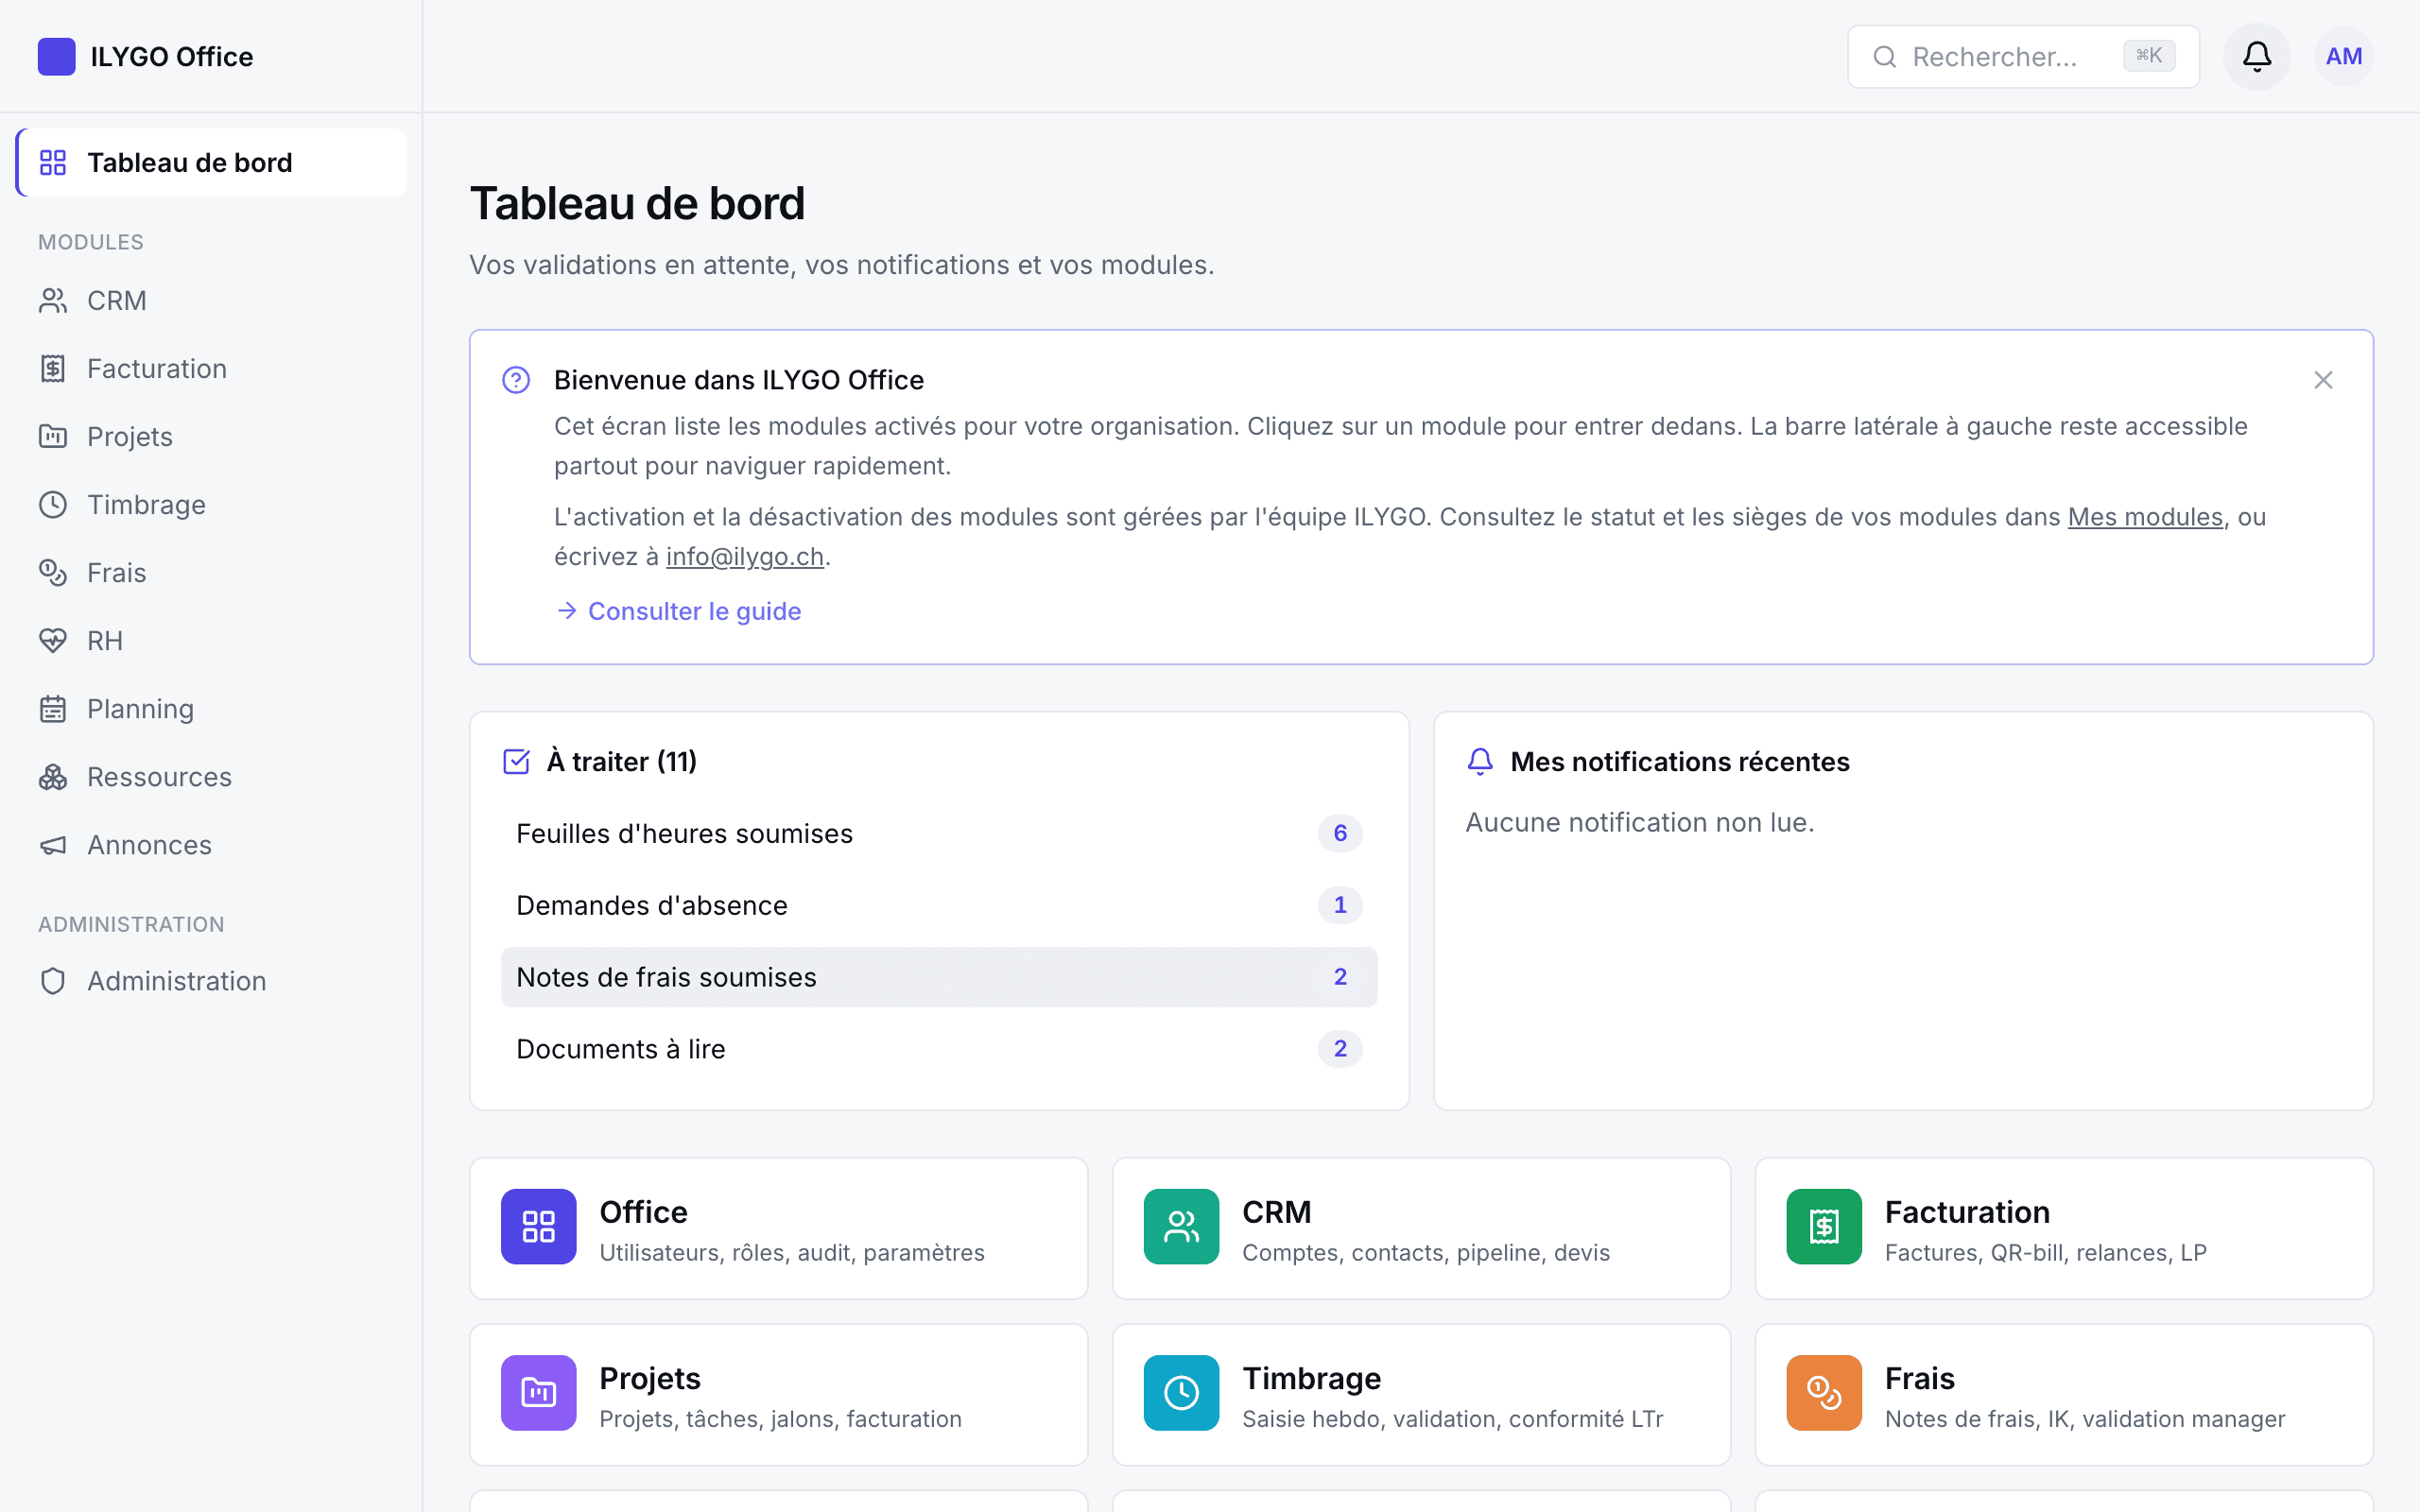2420x1512 pixels.
Task: Focus the Rechercher search field
Action: click(x=2023, y=57)
